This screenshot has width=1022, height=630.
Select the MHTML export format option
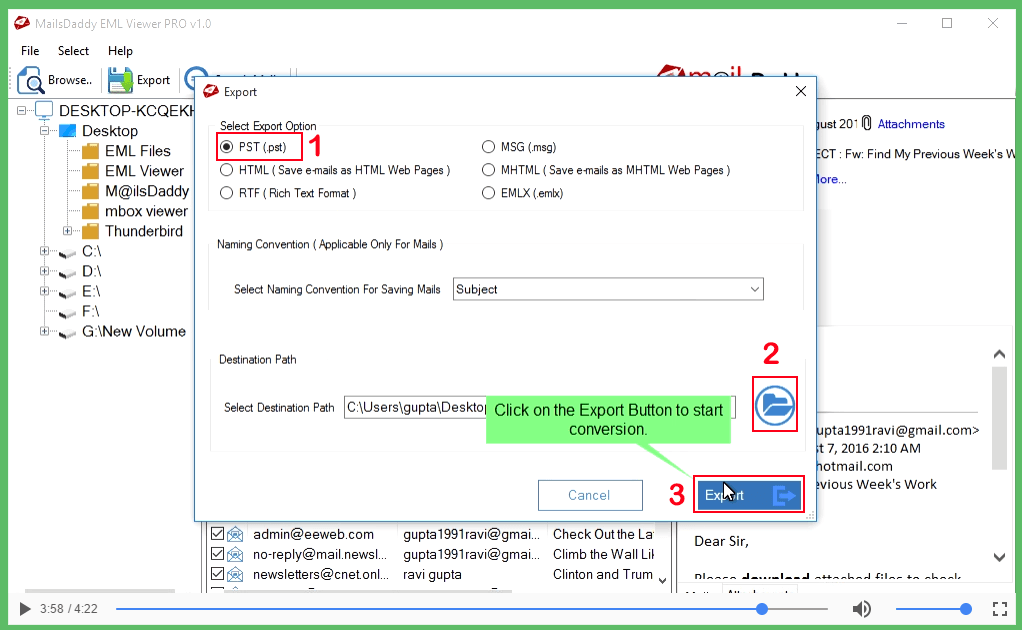(x=489, y=169)
